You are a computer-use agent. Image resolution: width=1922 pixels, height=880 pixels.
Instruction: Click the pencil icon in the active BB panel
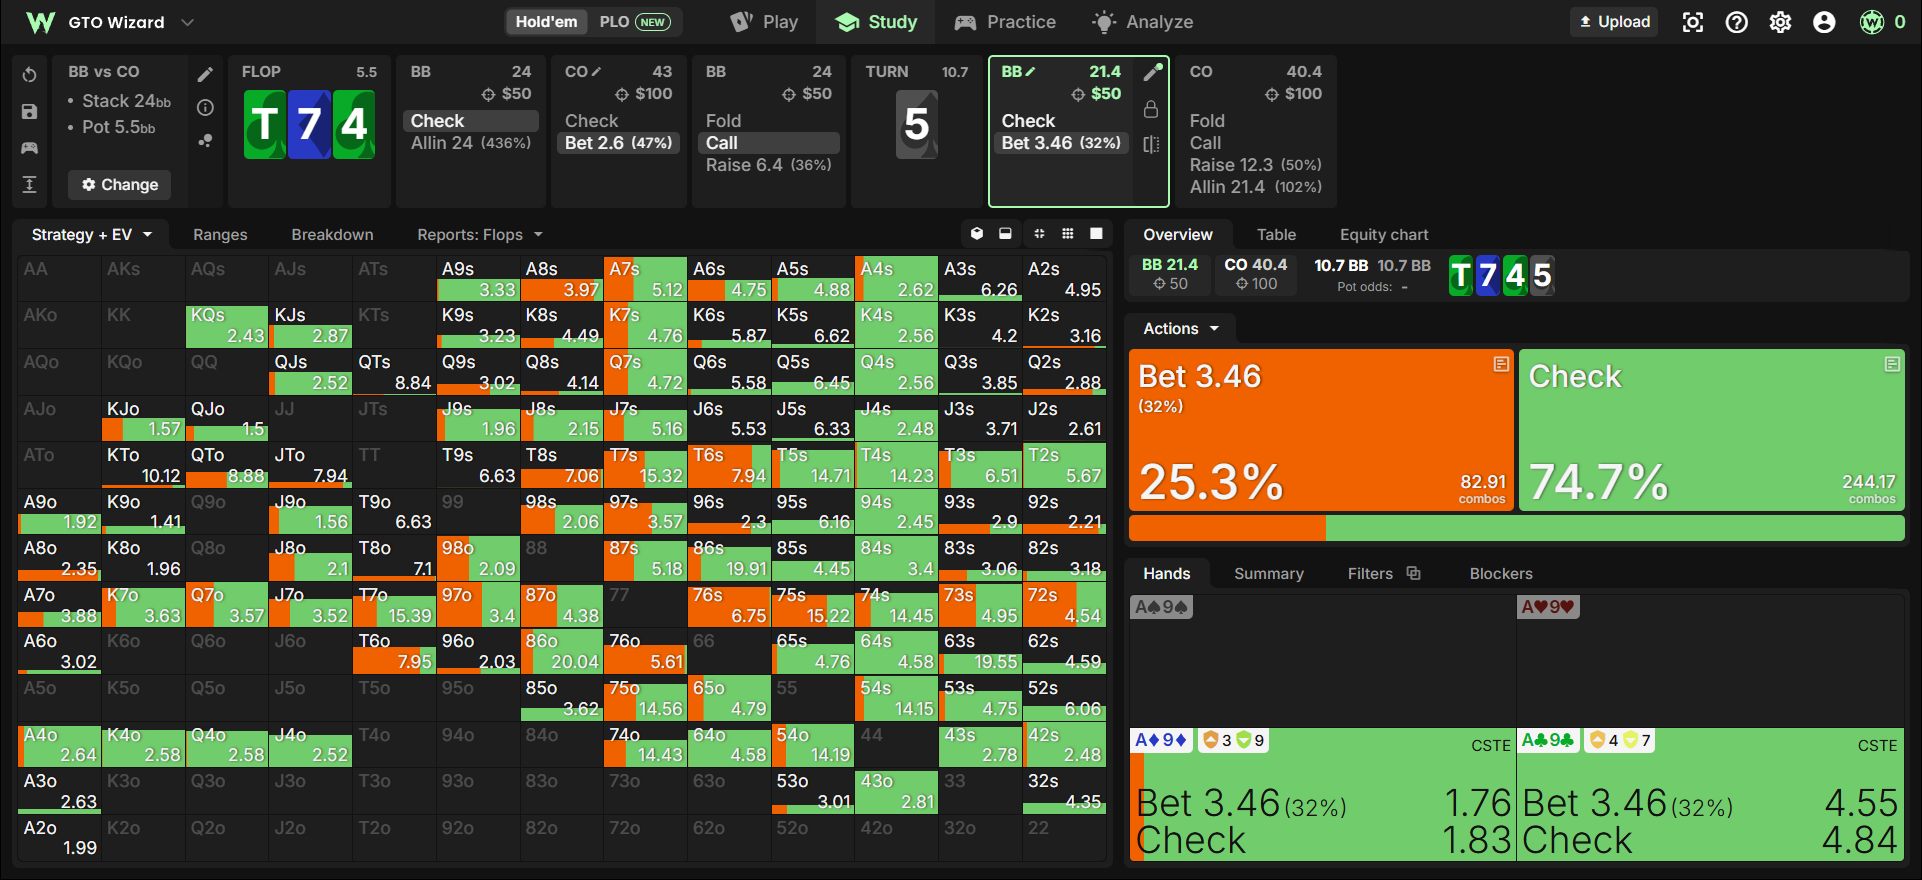click(x=1152, y=72)
